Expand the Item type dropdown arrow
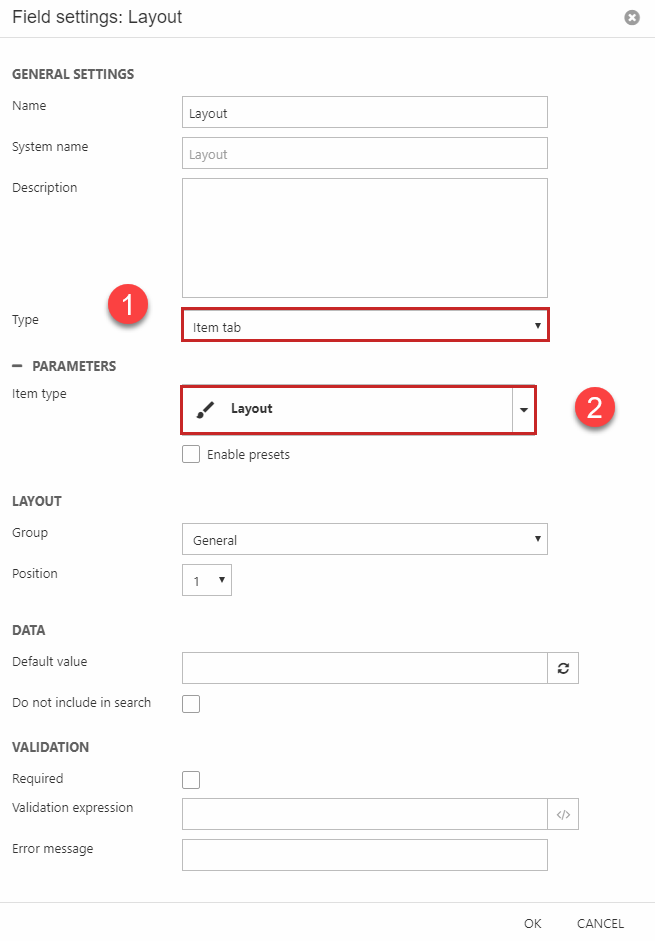Image resolution: width=655 pixels, height=941 pixels. click(524, 410)
